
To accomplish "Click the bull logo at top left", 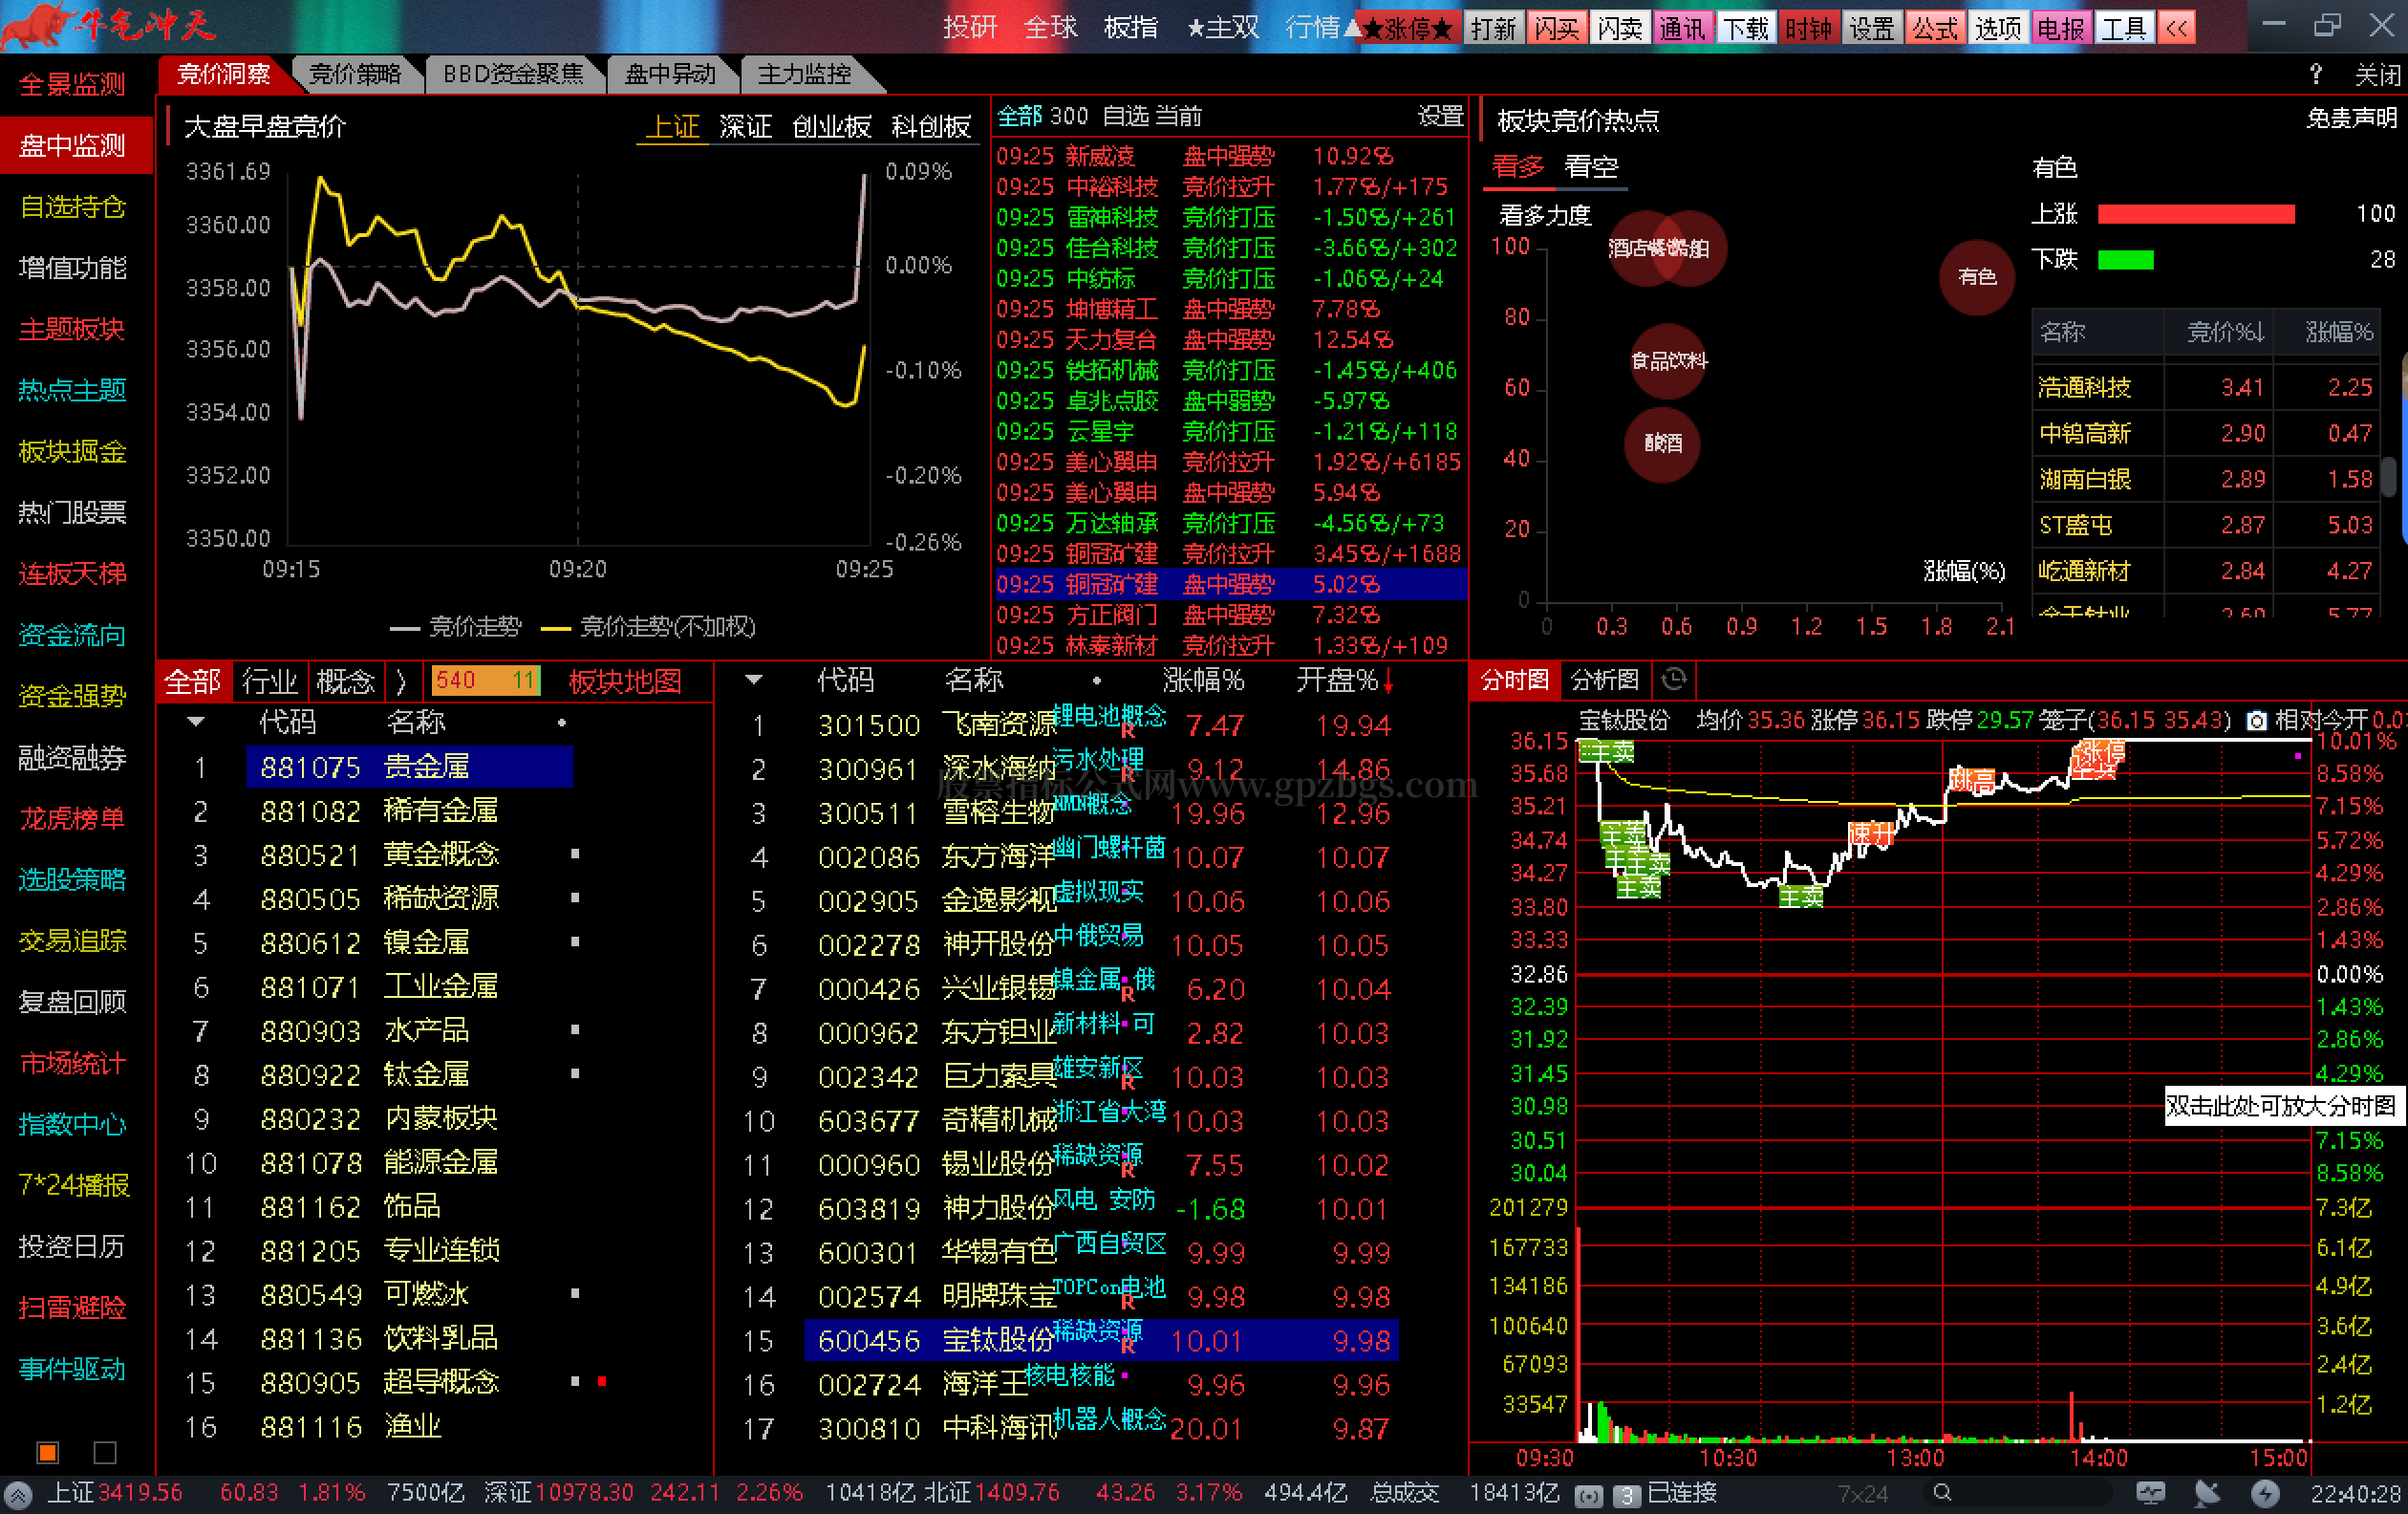I will coord(37,25).
